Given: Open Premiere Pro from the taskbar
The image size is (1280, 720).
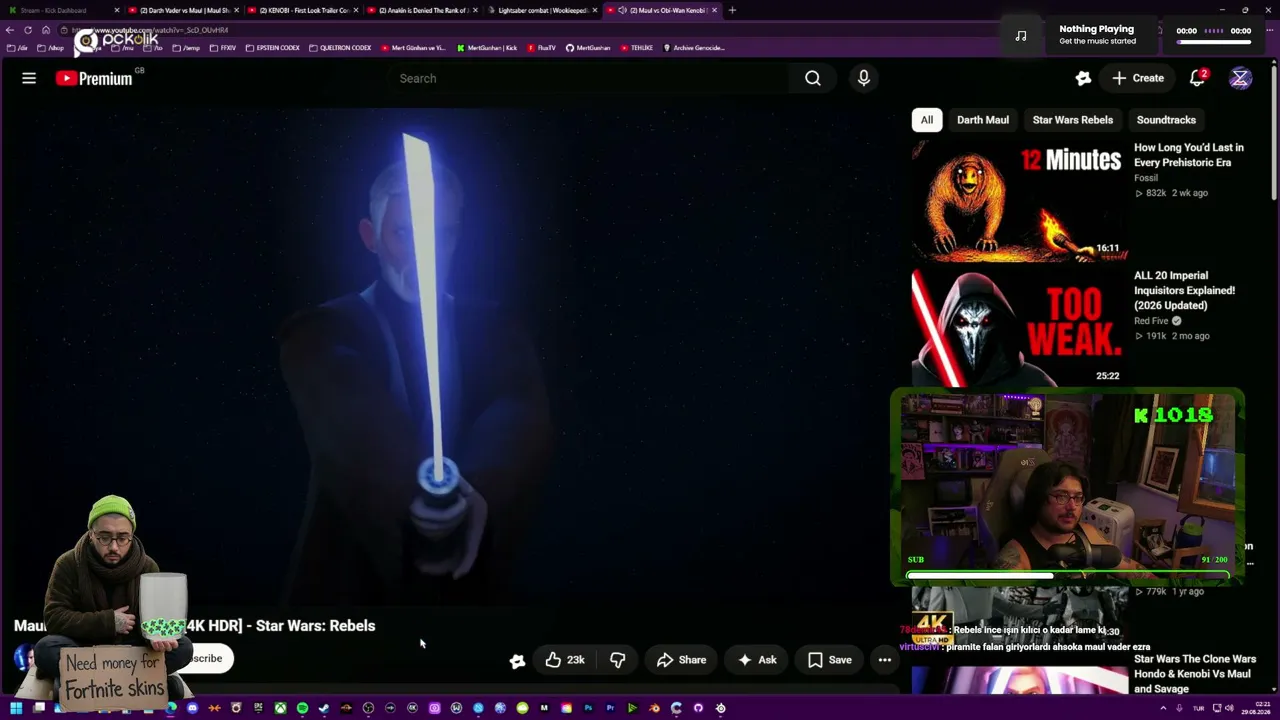Looking at the screenshot, I should click(610, 708).
